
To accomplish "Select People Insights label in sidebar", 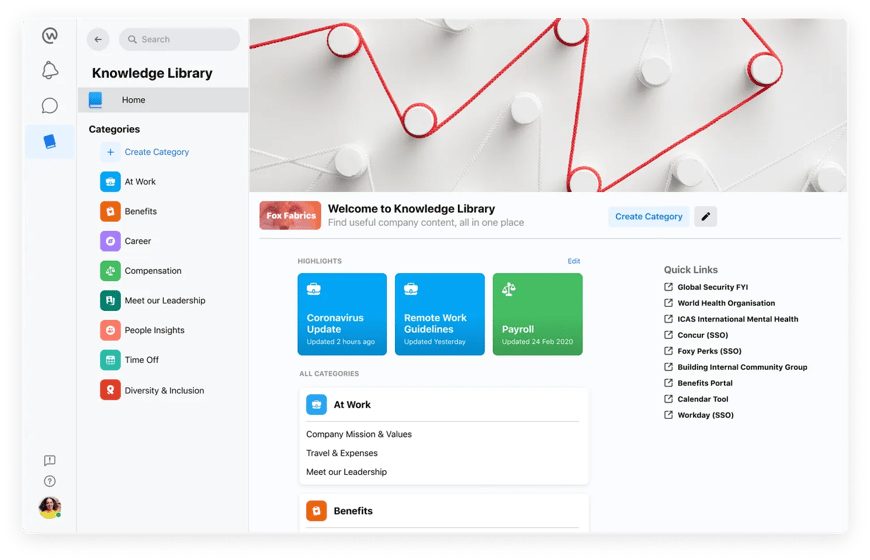I will pyautogui.click(x=154, y=330).
